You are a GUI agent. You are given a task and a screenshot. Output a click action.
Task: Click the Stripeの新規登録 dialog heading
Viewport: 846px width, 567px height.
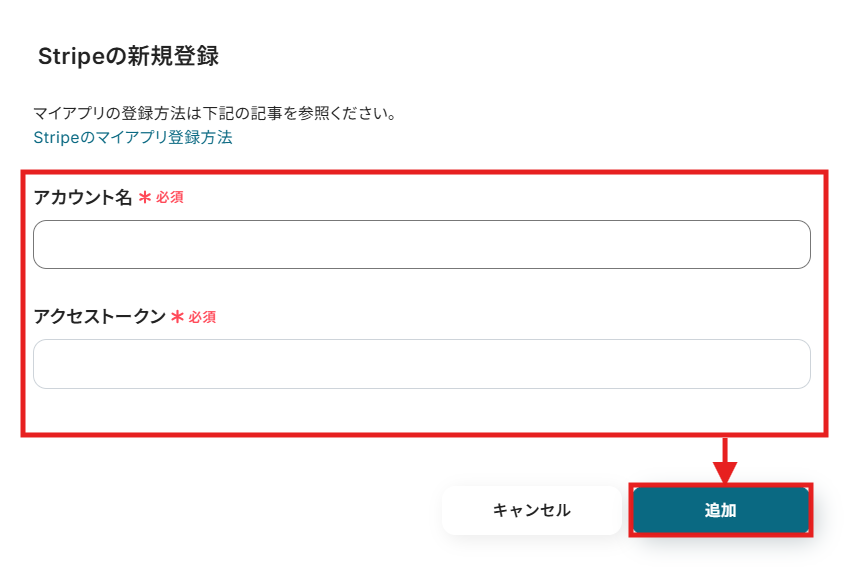point(128,57)
